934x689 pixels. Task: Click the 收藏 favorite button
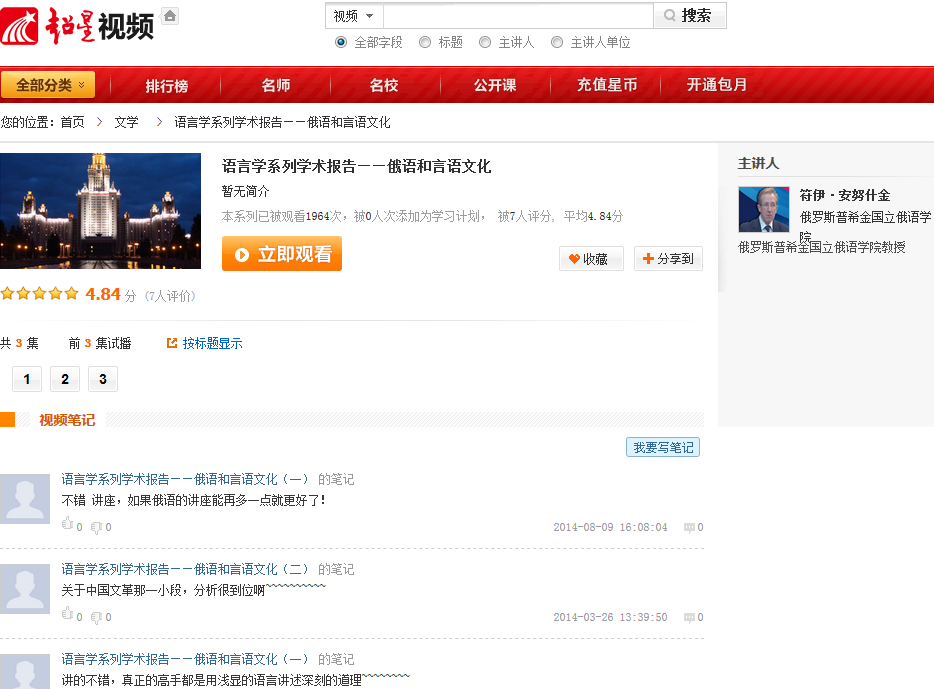pyautogui.click(x=591, y=258)
